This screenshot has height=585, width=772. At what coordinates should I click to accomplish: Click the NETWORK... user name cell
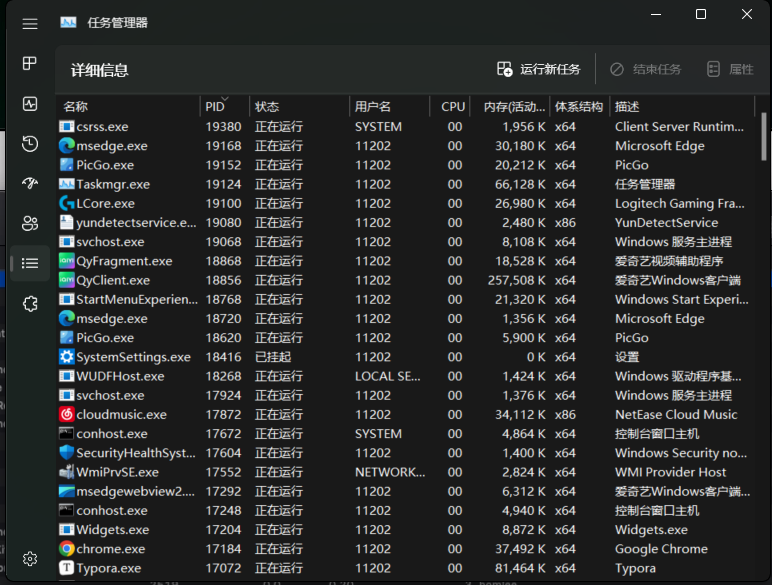[390, 472]
